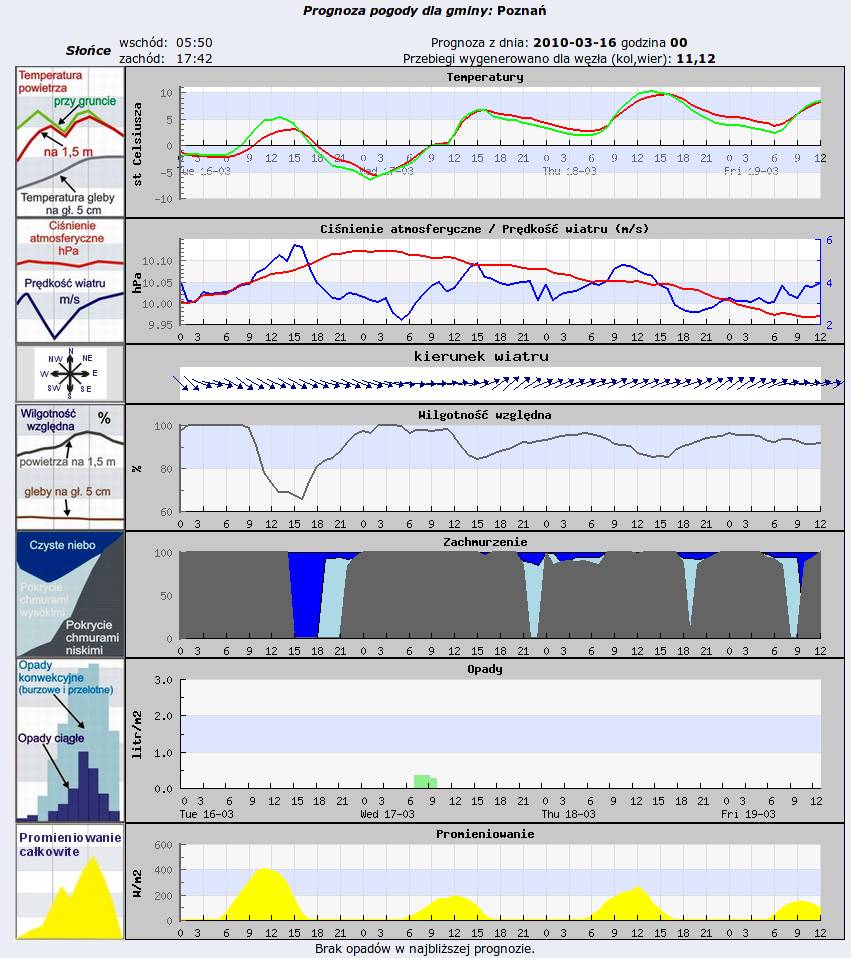
Task: Click 'Fri 19-03' date label under Opady chart
Action: click(748, 814)
